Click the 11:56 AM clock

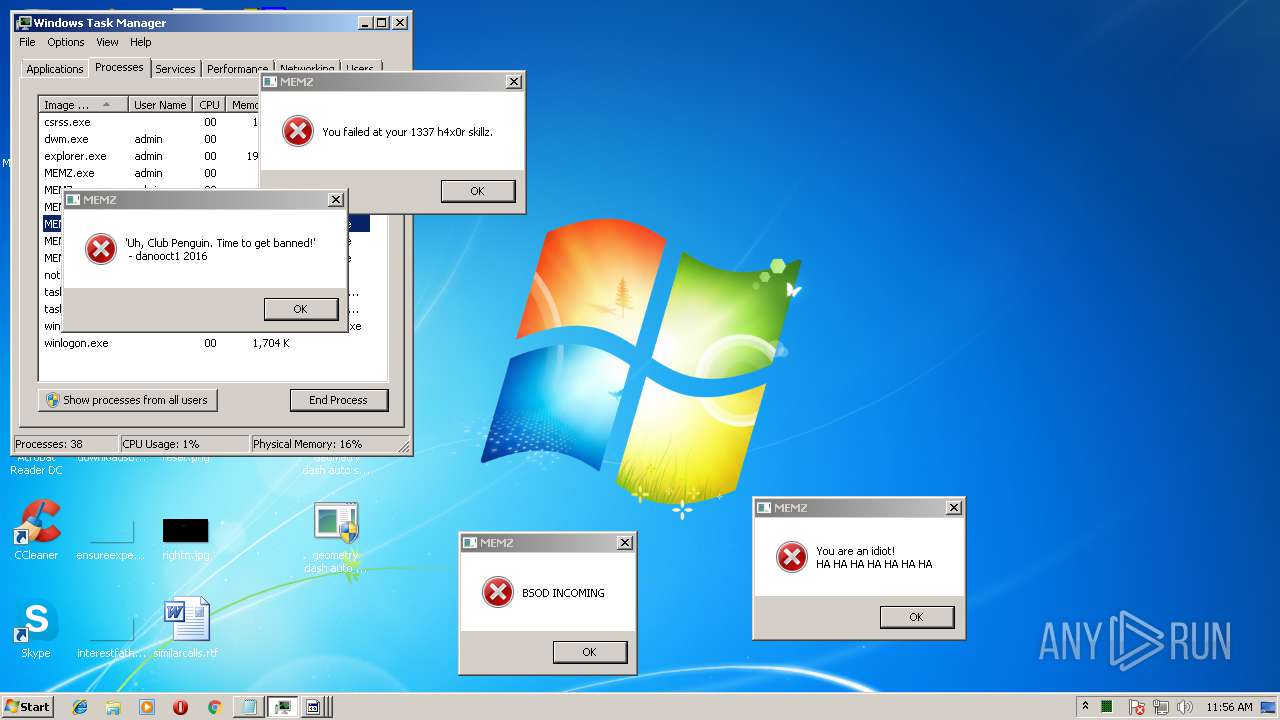point(1229,707)
